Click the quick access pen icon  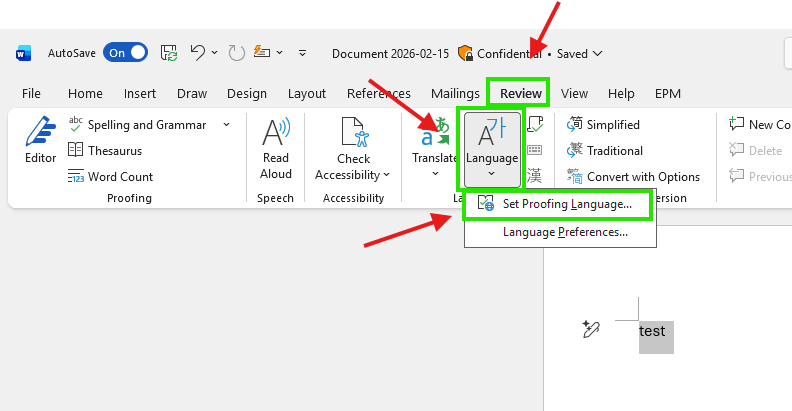point(262,52)
